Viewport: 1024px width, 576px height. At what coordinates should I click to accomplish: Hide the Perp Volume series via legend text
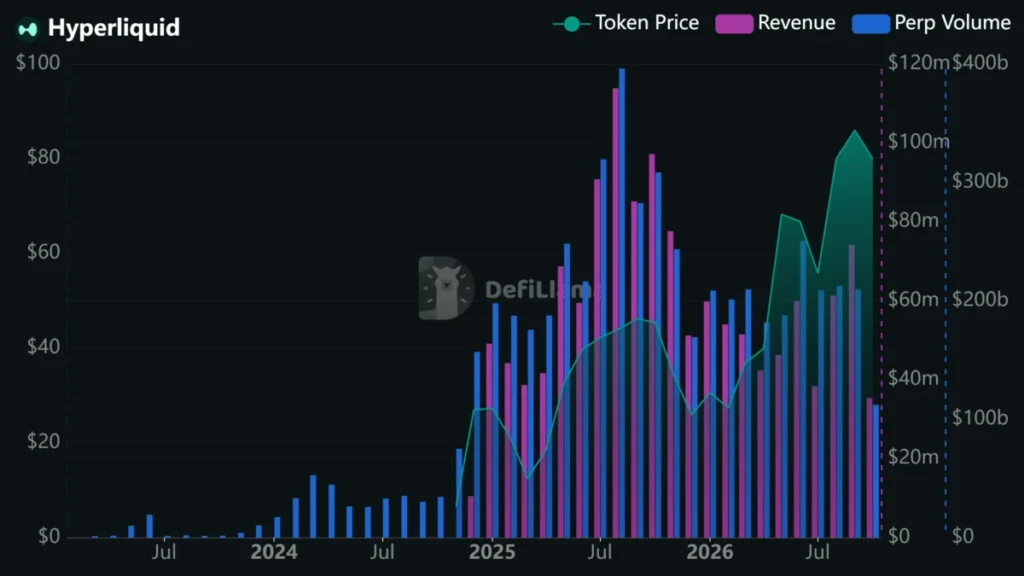pyautogui.click(x=952, y=23)
